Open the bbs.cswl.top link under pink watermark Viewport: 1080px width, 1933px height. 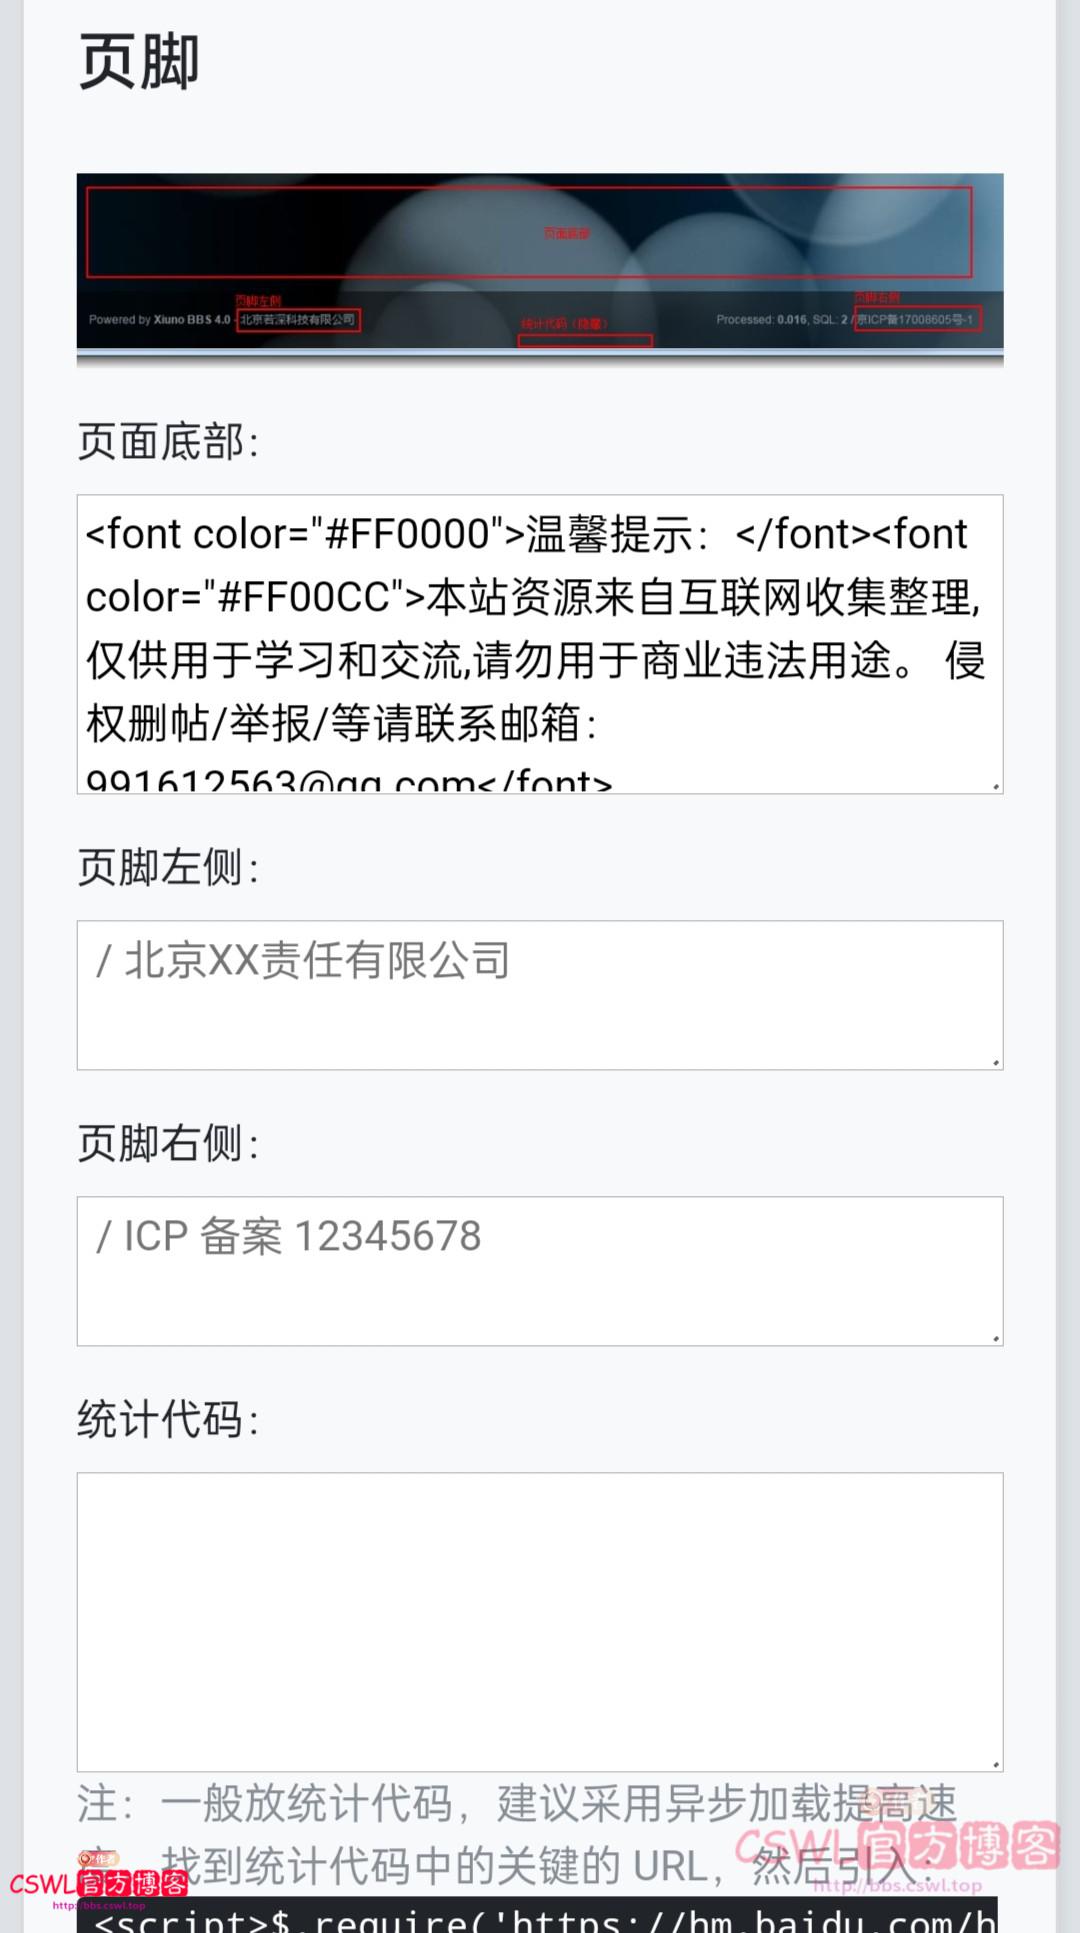click(897, 1886)
